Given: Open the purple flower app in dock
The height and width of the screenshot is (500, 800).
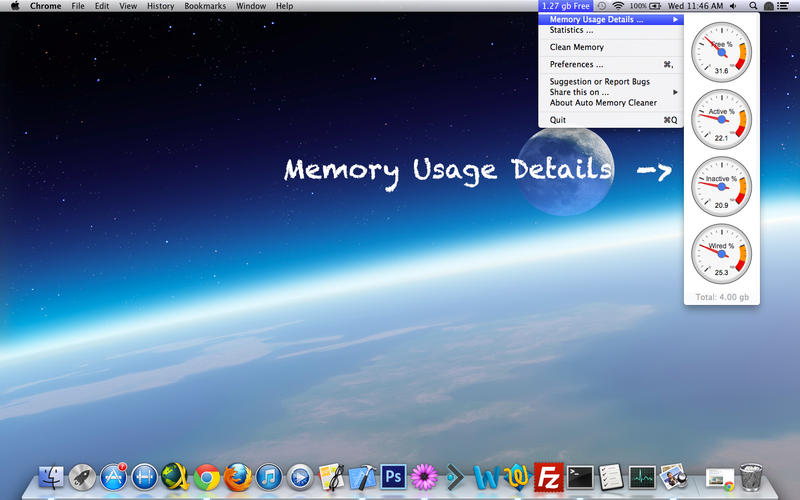Looking at the screenshot, I should [424, 478].
